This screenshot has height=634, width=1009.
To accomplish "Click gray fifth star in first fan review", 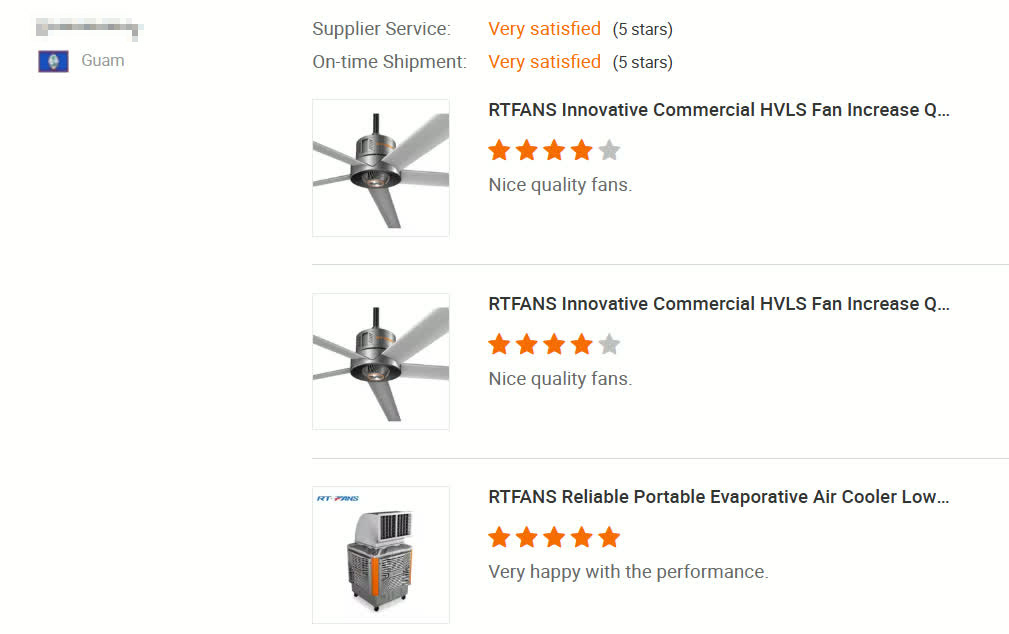I will point(609,151).
